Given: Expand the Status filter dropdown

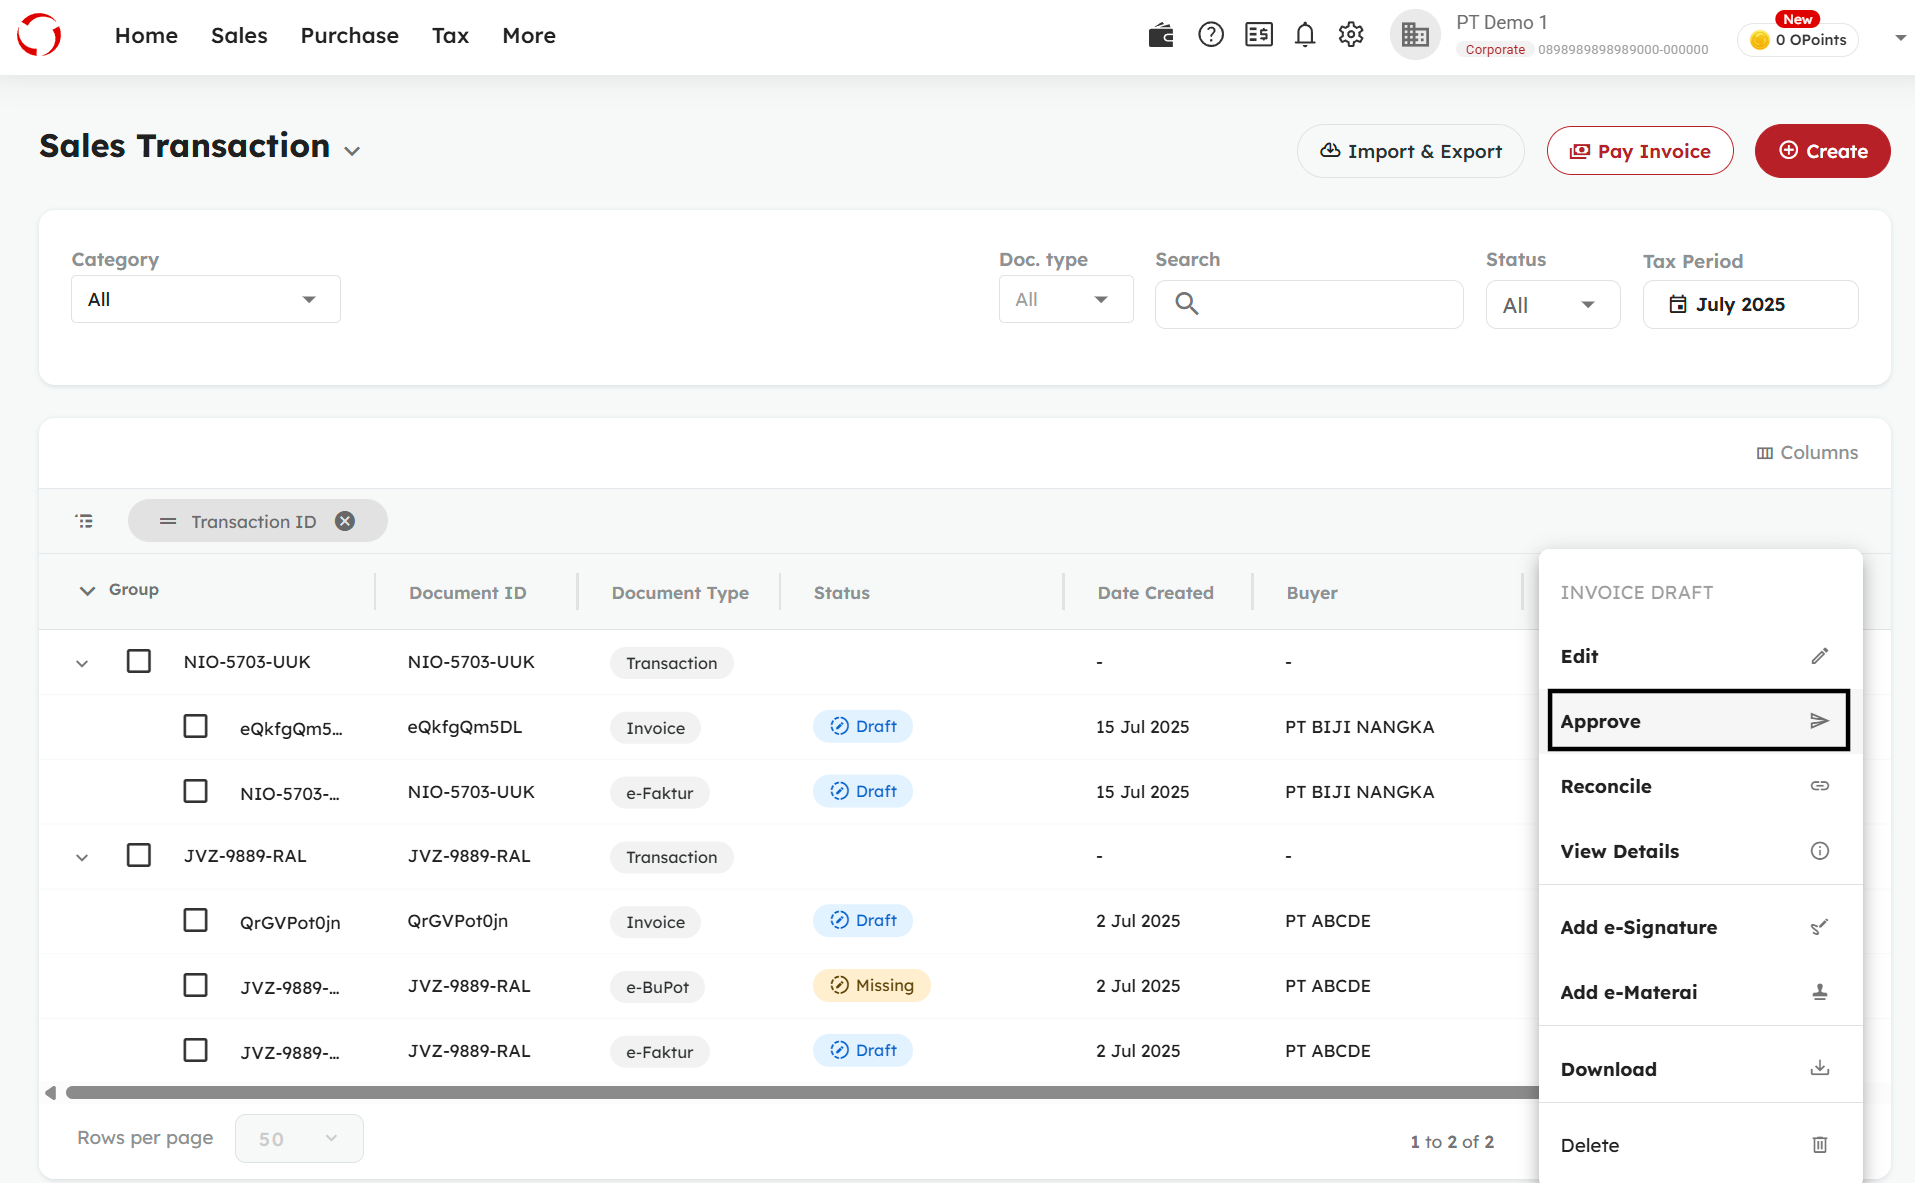Looking at the screenshot, I should (1552, 305).
